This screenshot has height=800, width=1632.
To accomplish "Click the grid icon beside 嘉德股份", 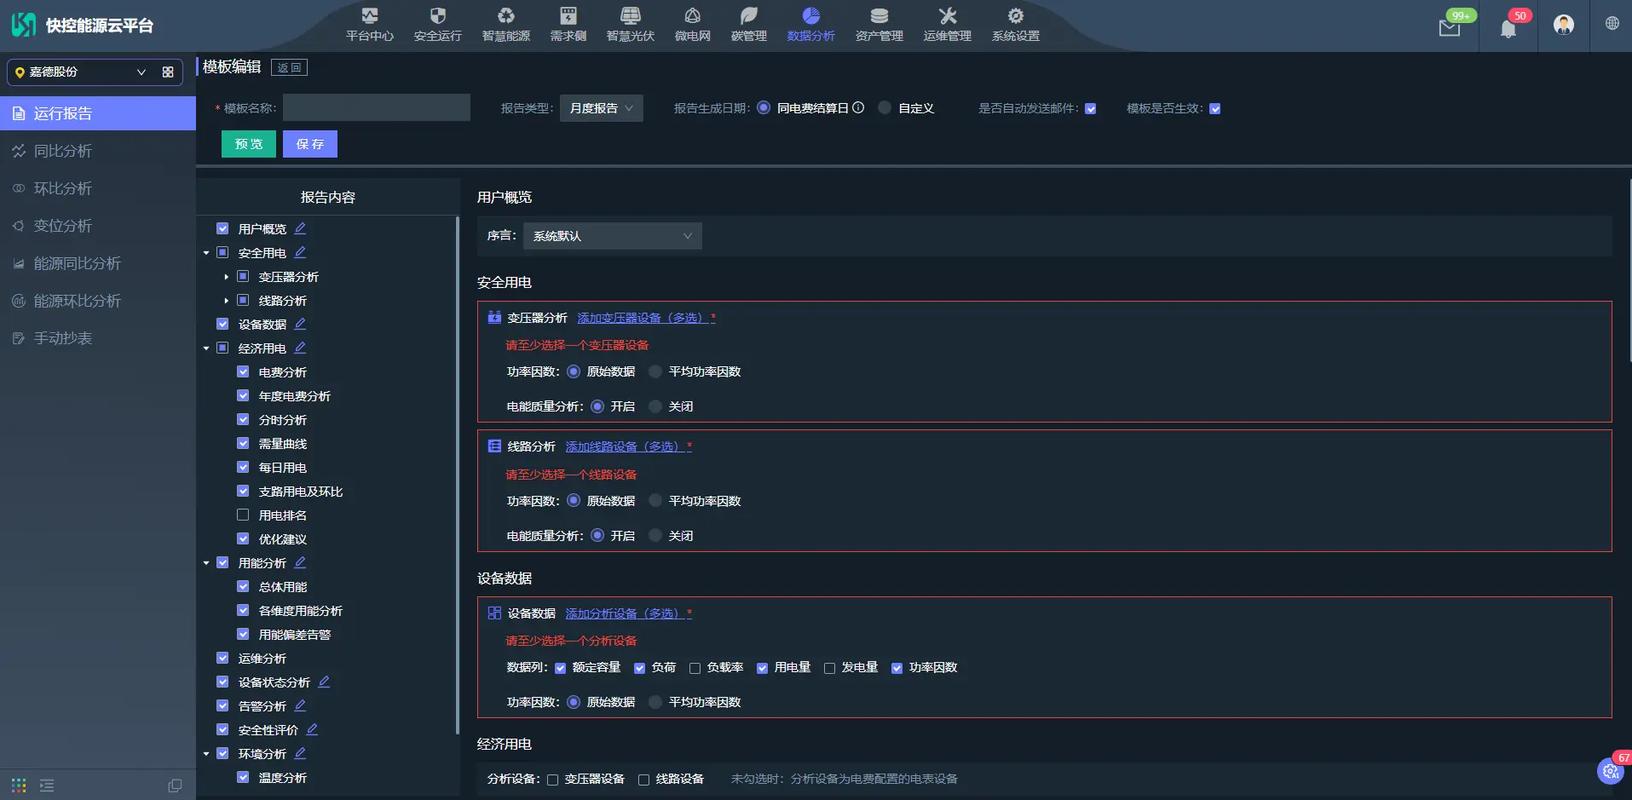I will 168,72.
